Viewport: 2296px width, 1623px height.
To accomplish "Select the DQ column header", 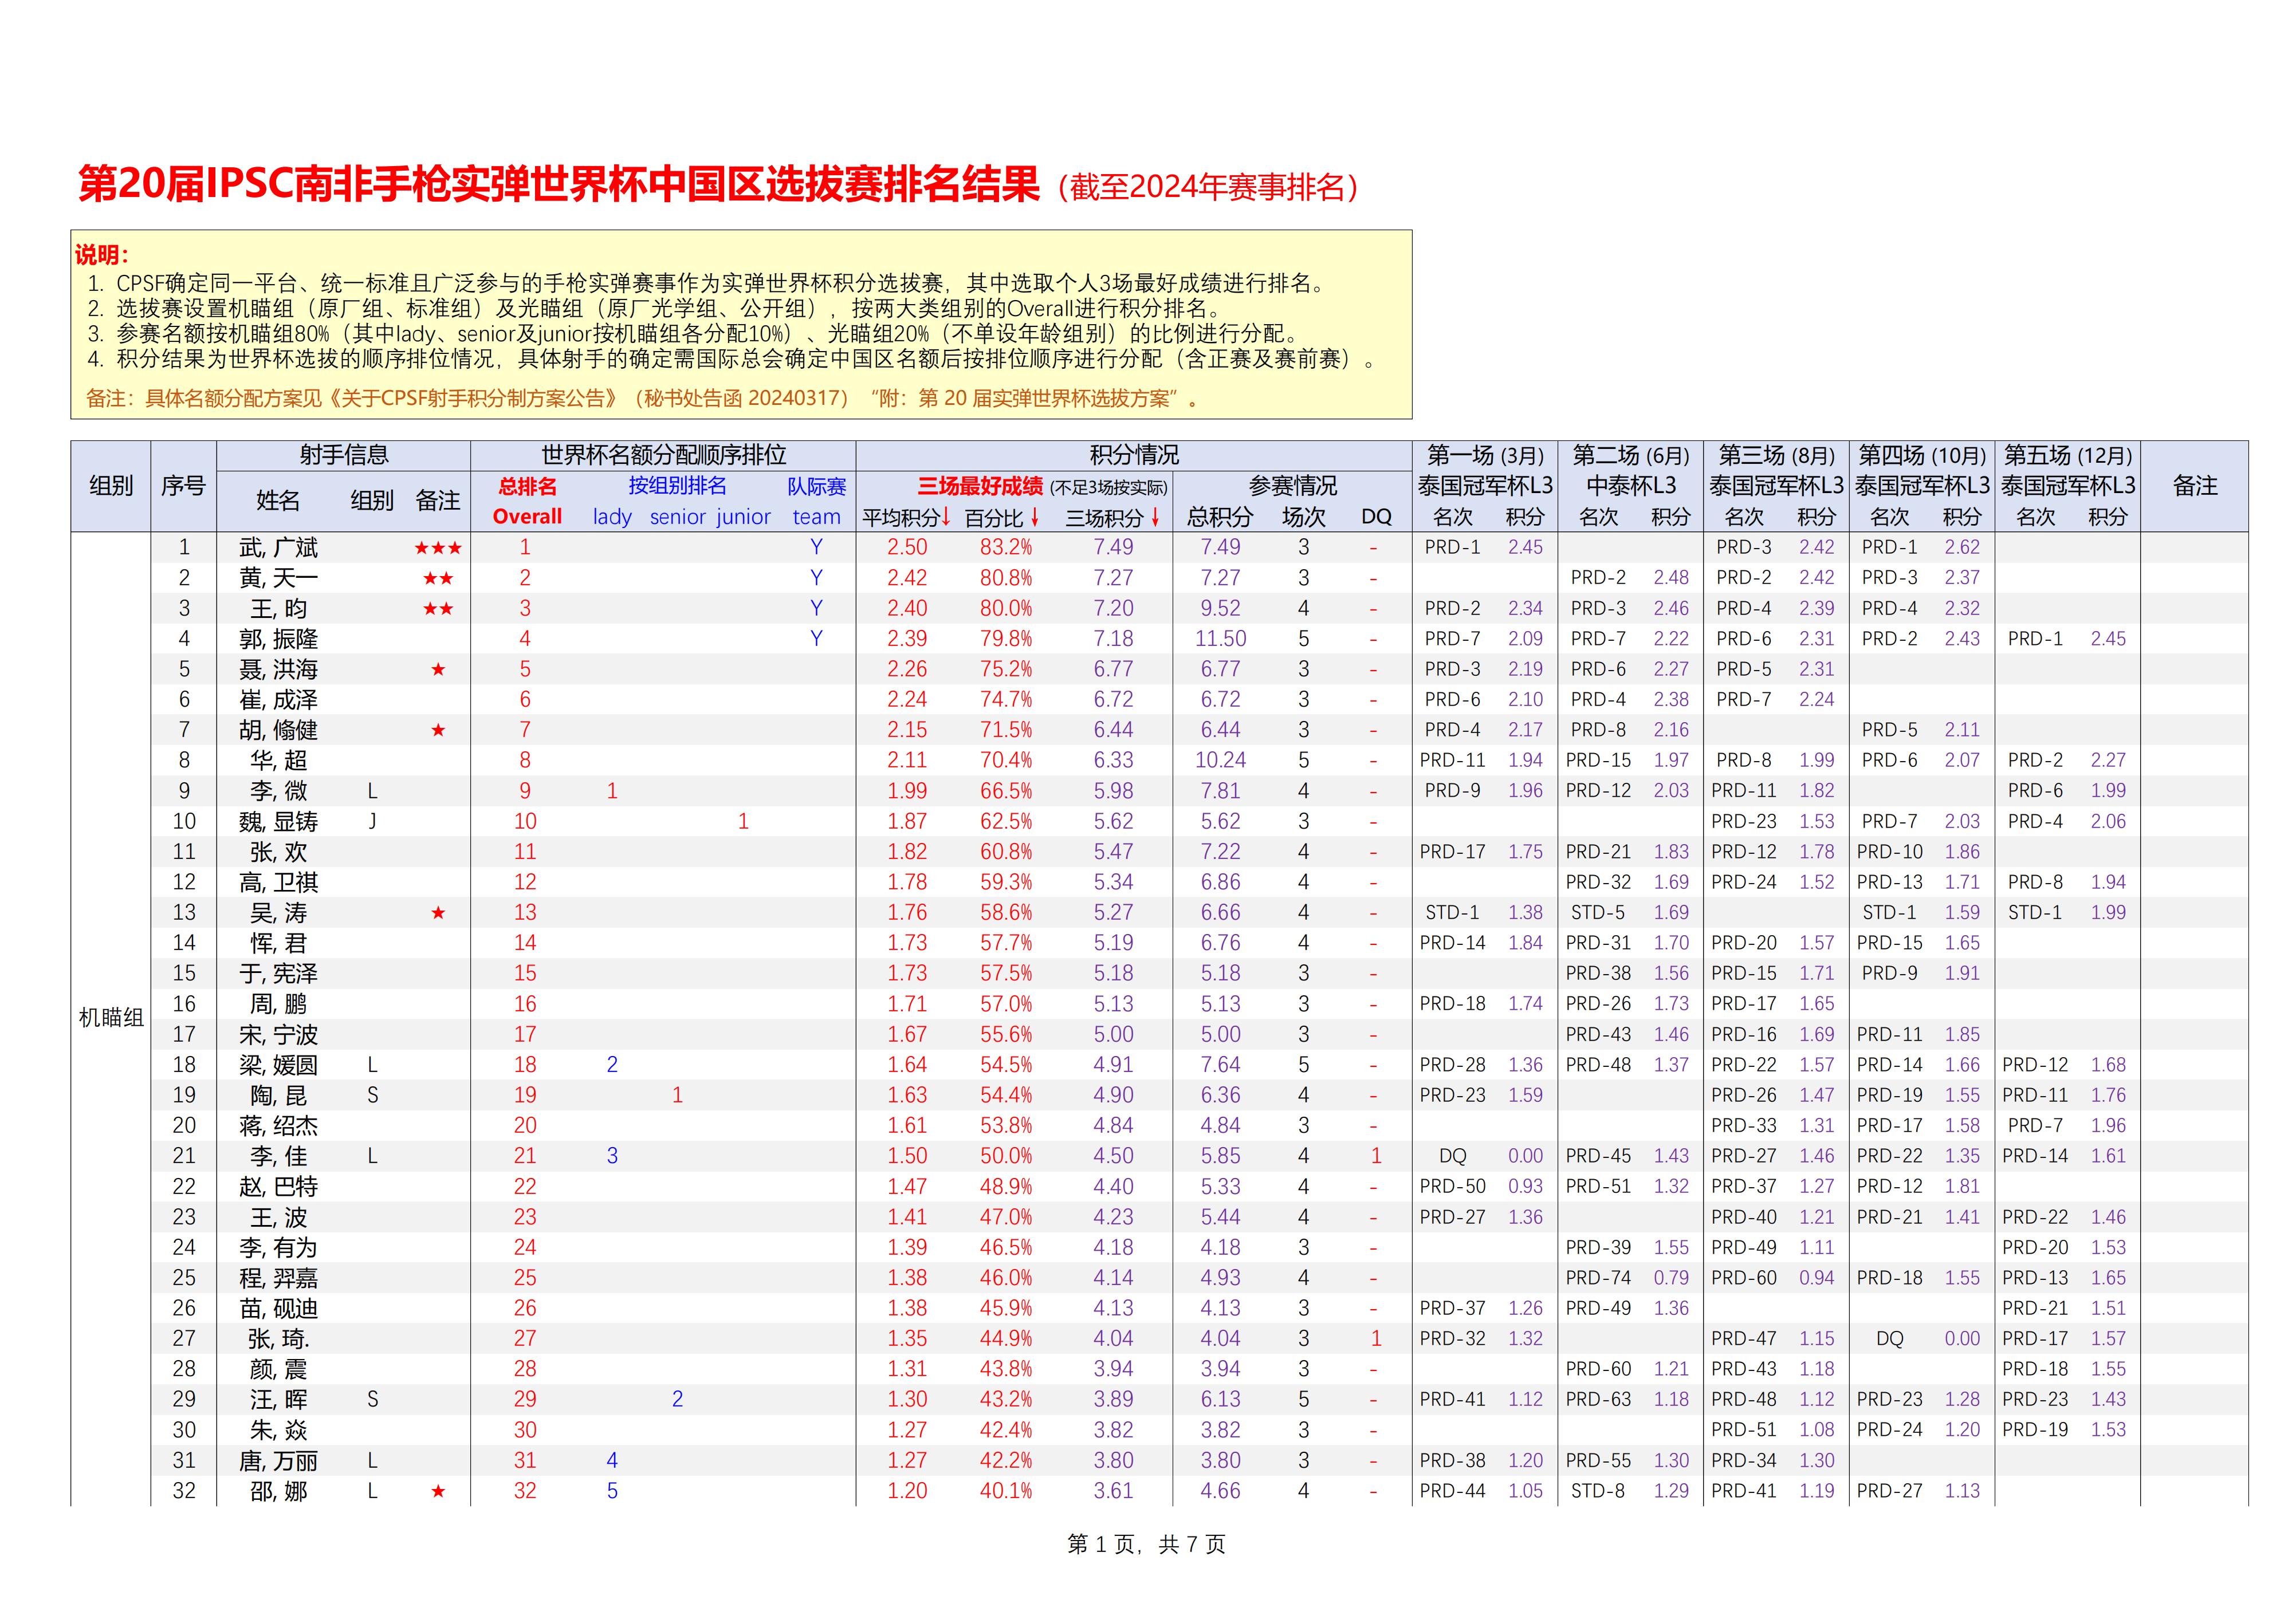I will tap(1376, 517).
